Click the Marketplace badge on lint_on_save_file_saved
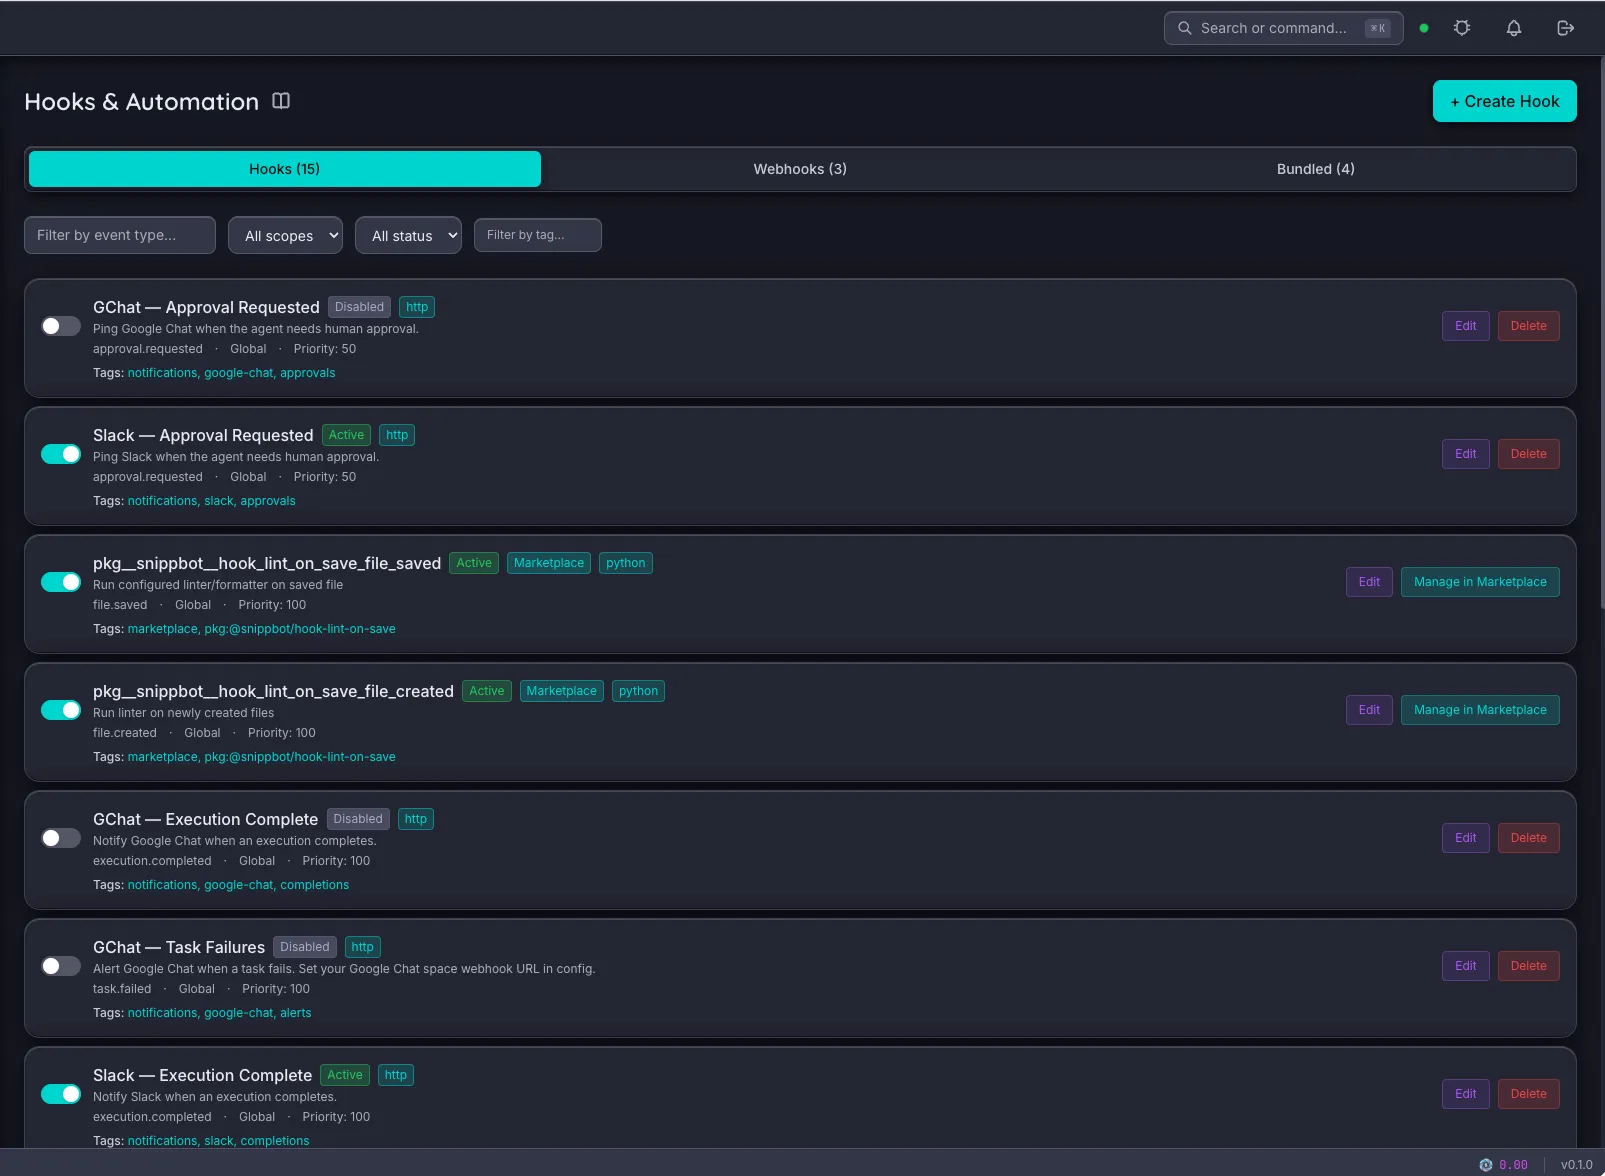The image size is (1605, 1176). pyautogui.click(x=549, y=563)
